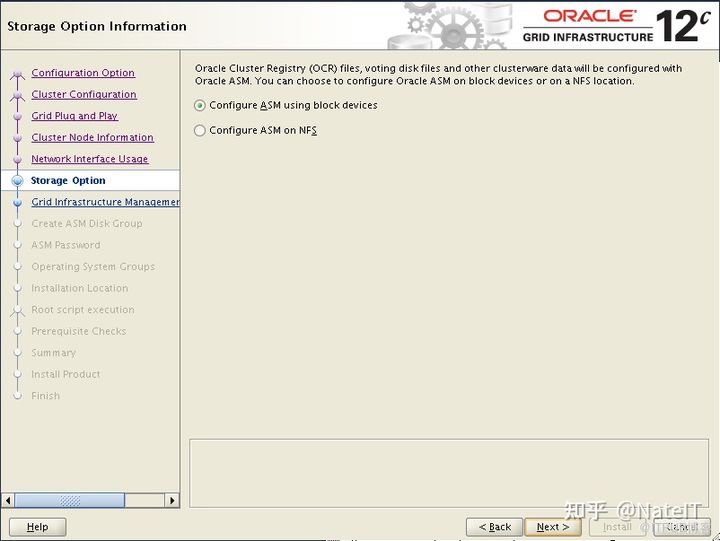The width and height of the screenshot is (720, 541).
Task: Click the Cluster Configuration step marker icon
Action: pos(17,95)
